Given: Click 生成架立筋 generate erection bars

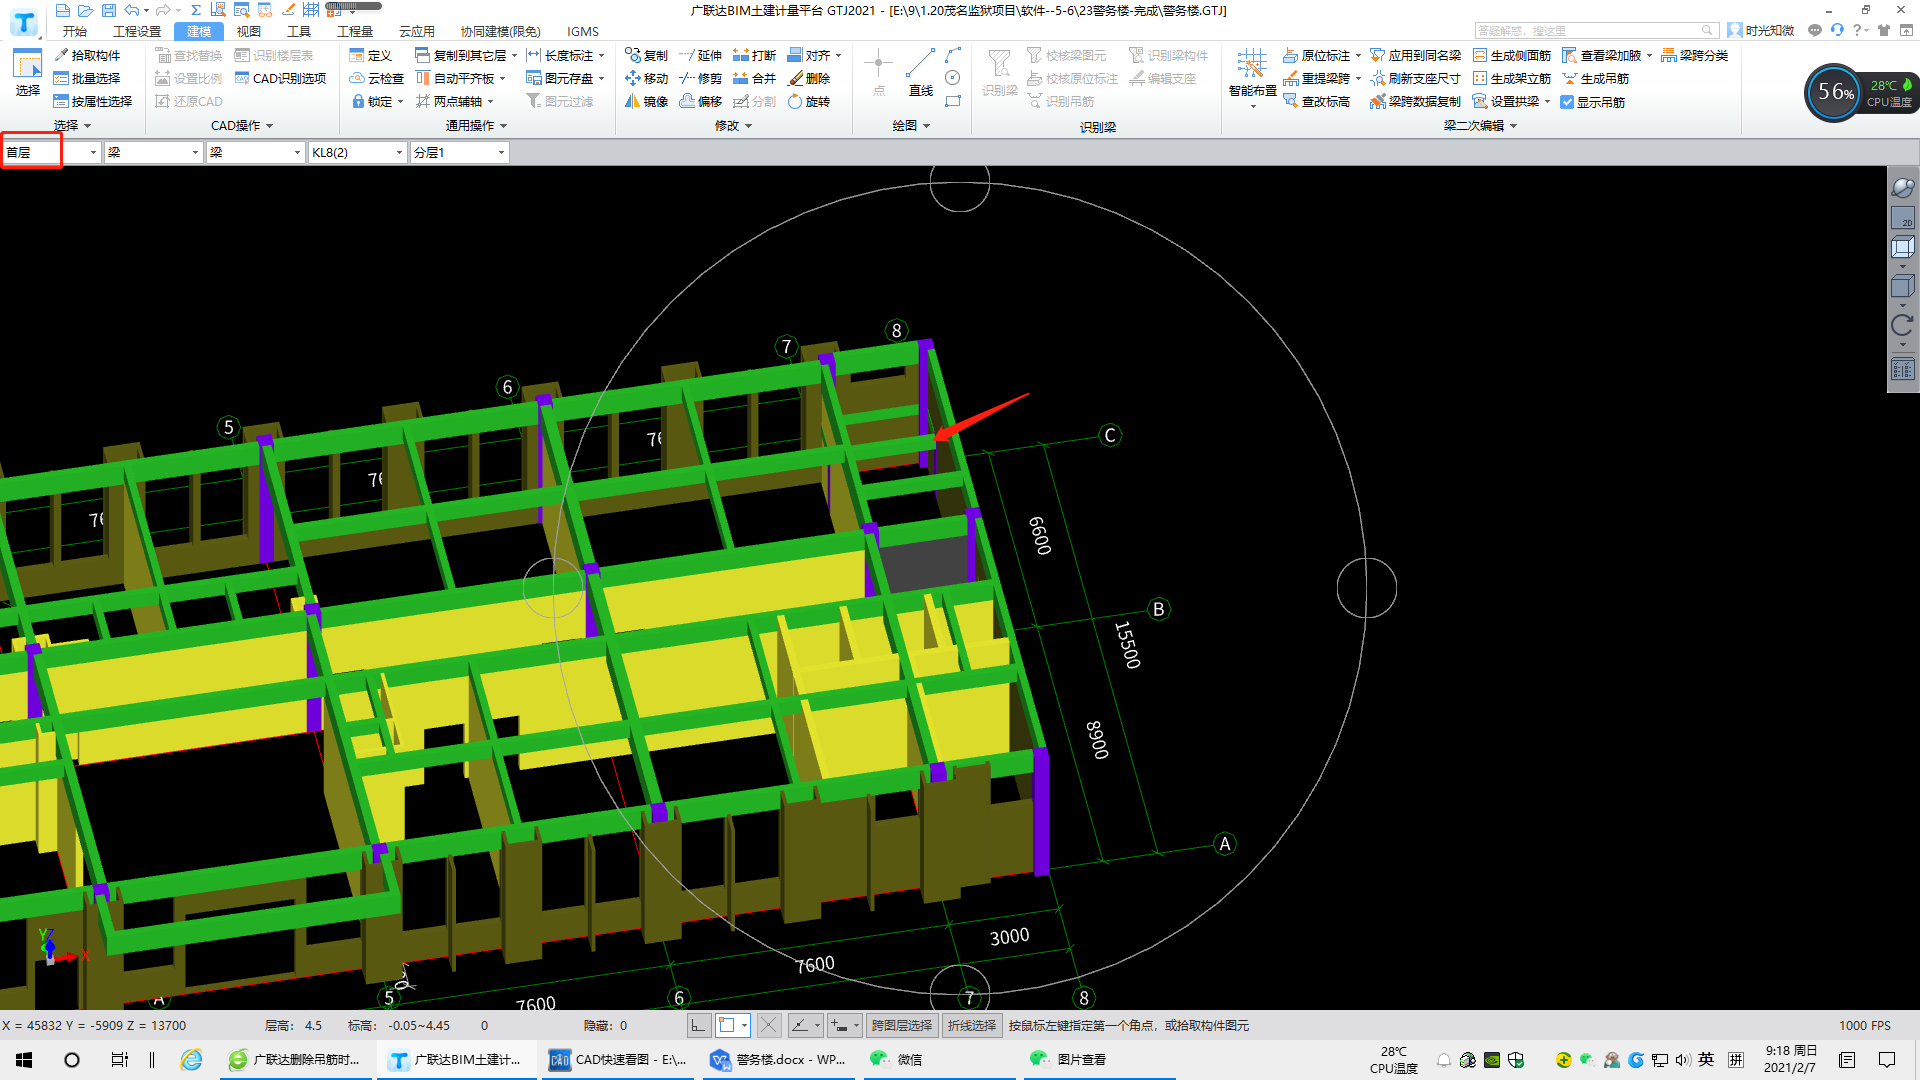Looking at the screenshot, I should tap(1511, 78).
